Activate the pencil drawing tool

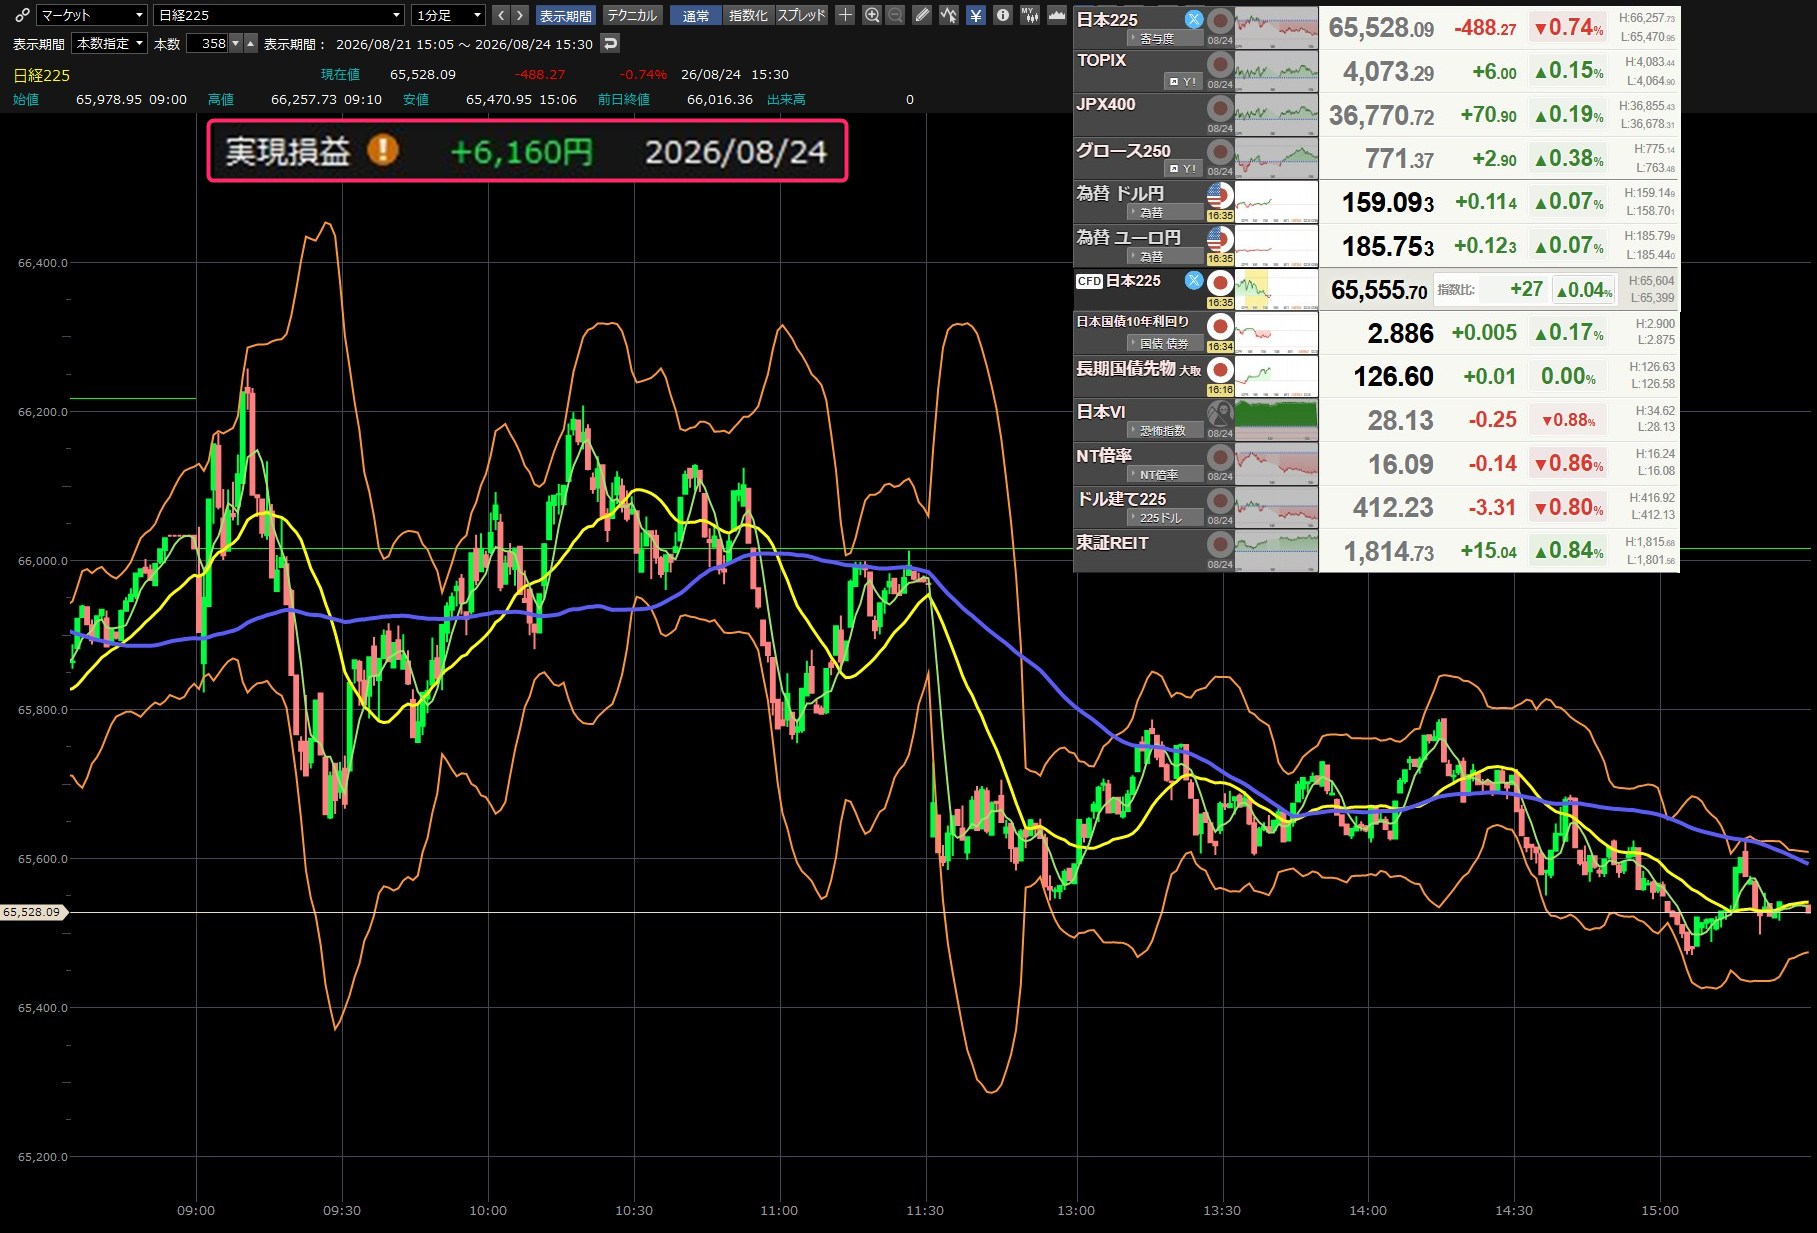(x=922, y=15)
